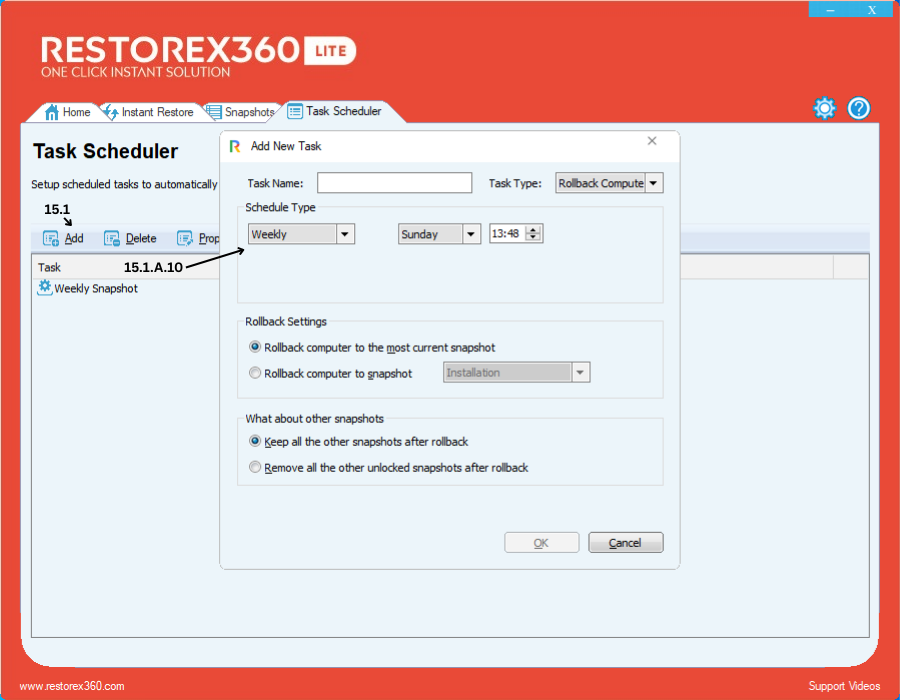
Task: Select Rollback computer to most current snapshot
Action: (x=256, y=348)
